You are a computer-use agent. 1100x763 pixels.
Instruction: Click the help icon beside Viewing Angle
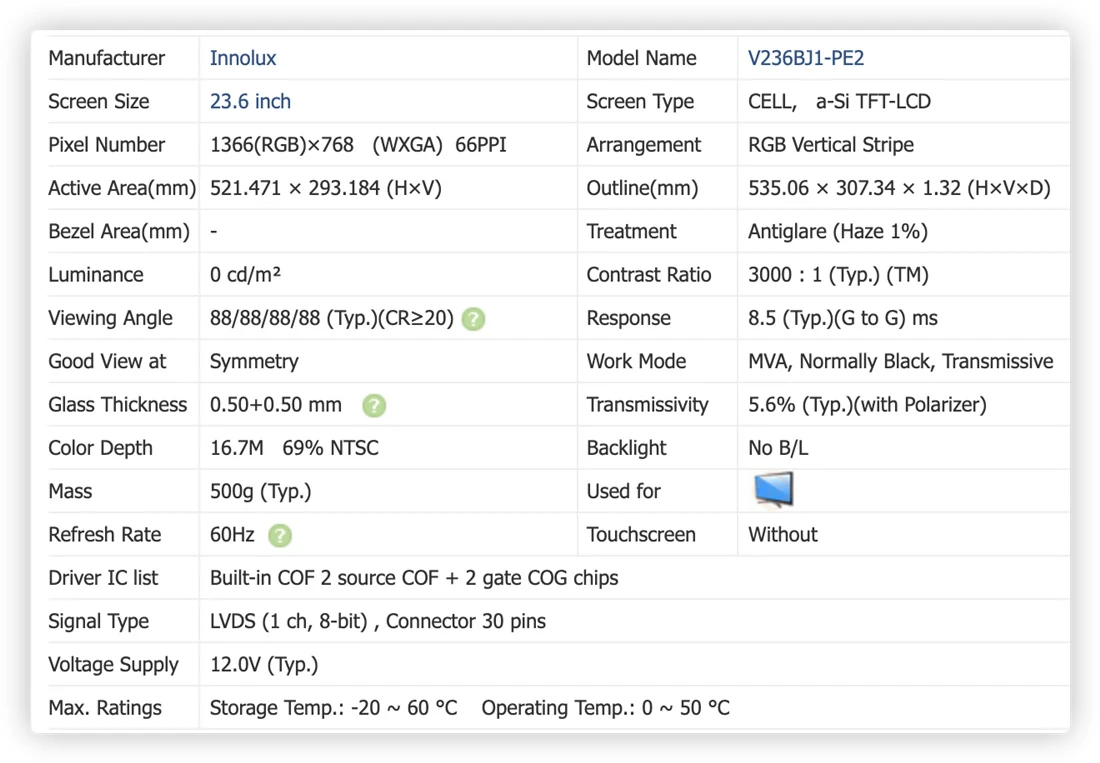tap(474, 319)
